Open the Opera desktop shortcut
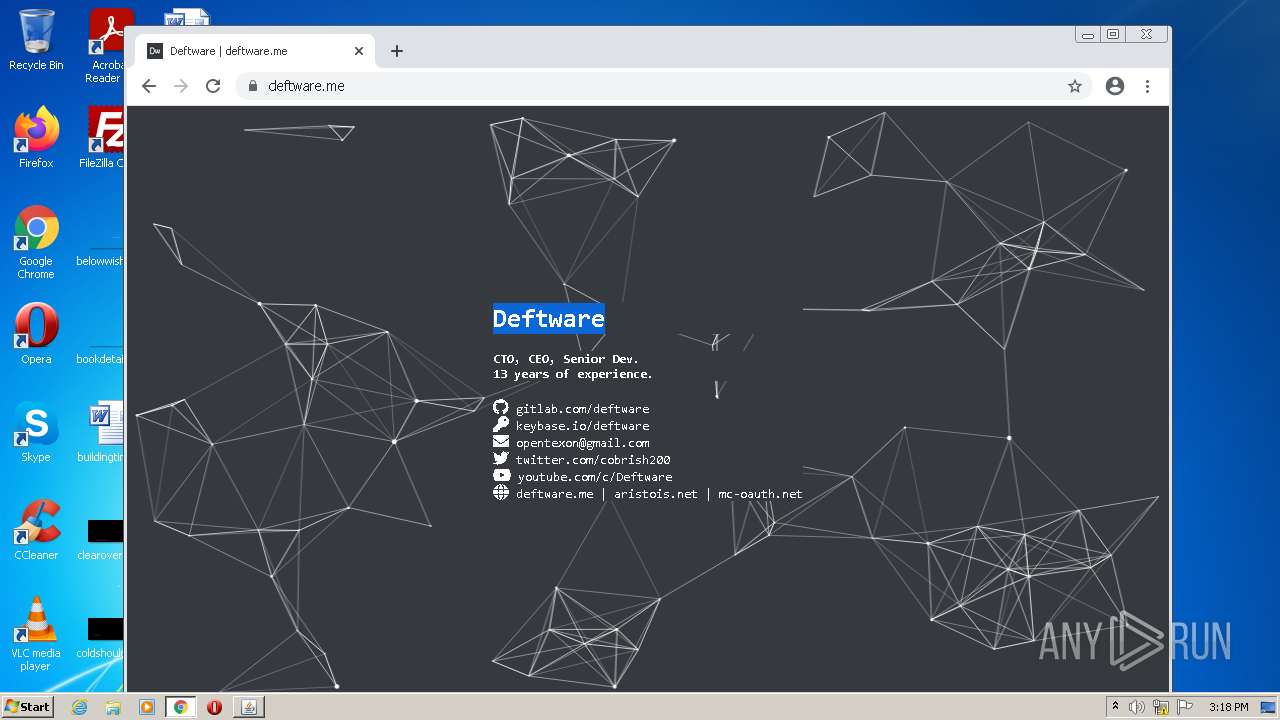Viewport: 1280px width, 720px height. [36, 334]
